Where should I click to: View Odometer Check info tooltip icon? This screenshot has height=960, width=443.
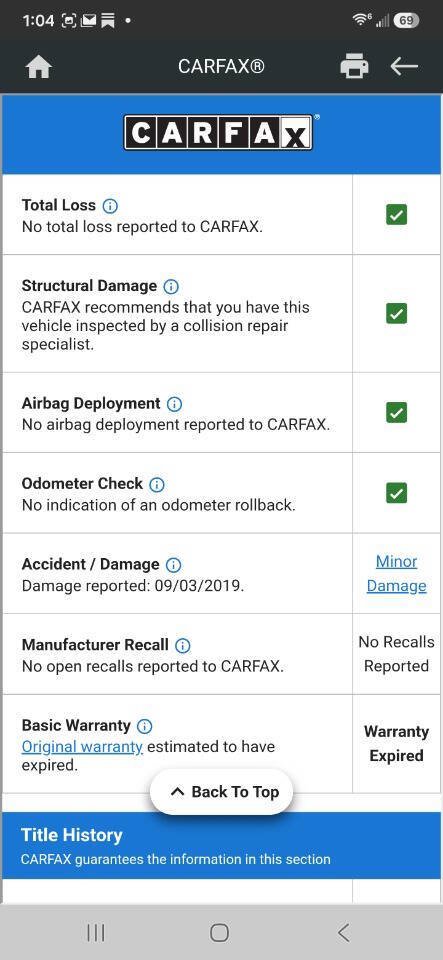point(157,484)
